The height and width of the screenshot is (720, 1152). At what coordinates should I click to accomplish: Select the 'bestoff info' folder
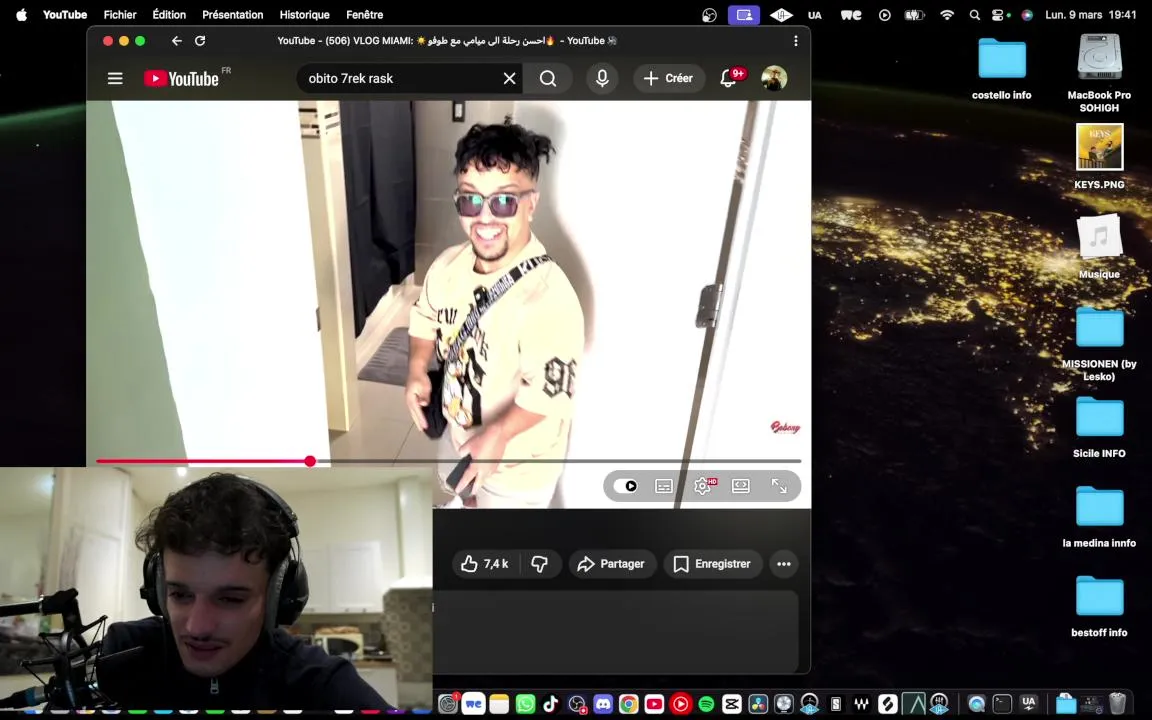pos(1099,606)
